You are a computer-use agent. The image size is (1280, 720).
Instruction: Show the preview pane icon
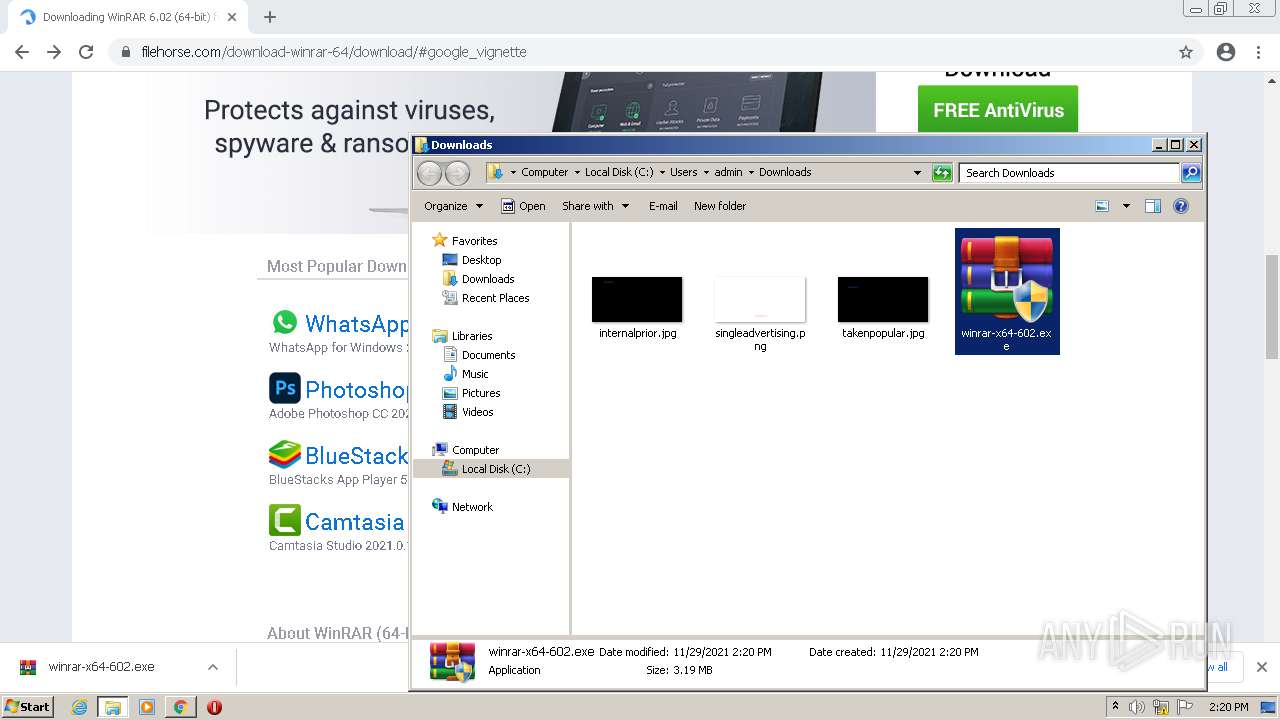click(x=1152, y=206)
